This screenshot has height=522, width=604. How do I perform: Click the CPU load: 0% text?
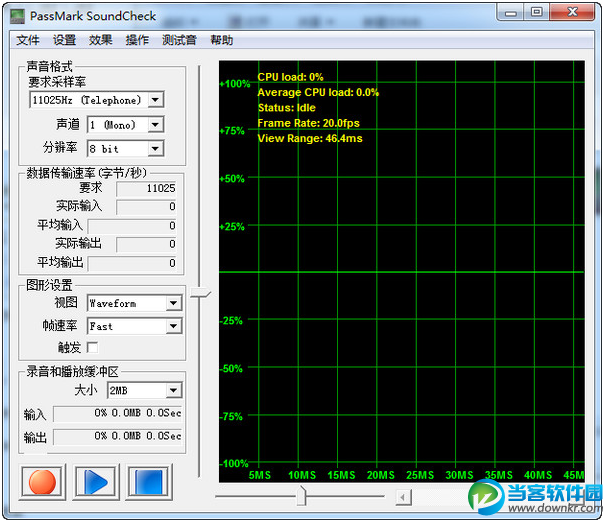pyautogui.click(x=290, y=77)
